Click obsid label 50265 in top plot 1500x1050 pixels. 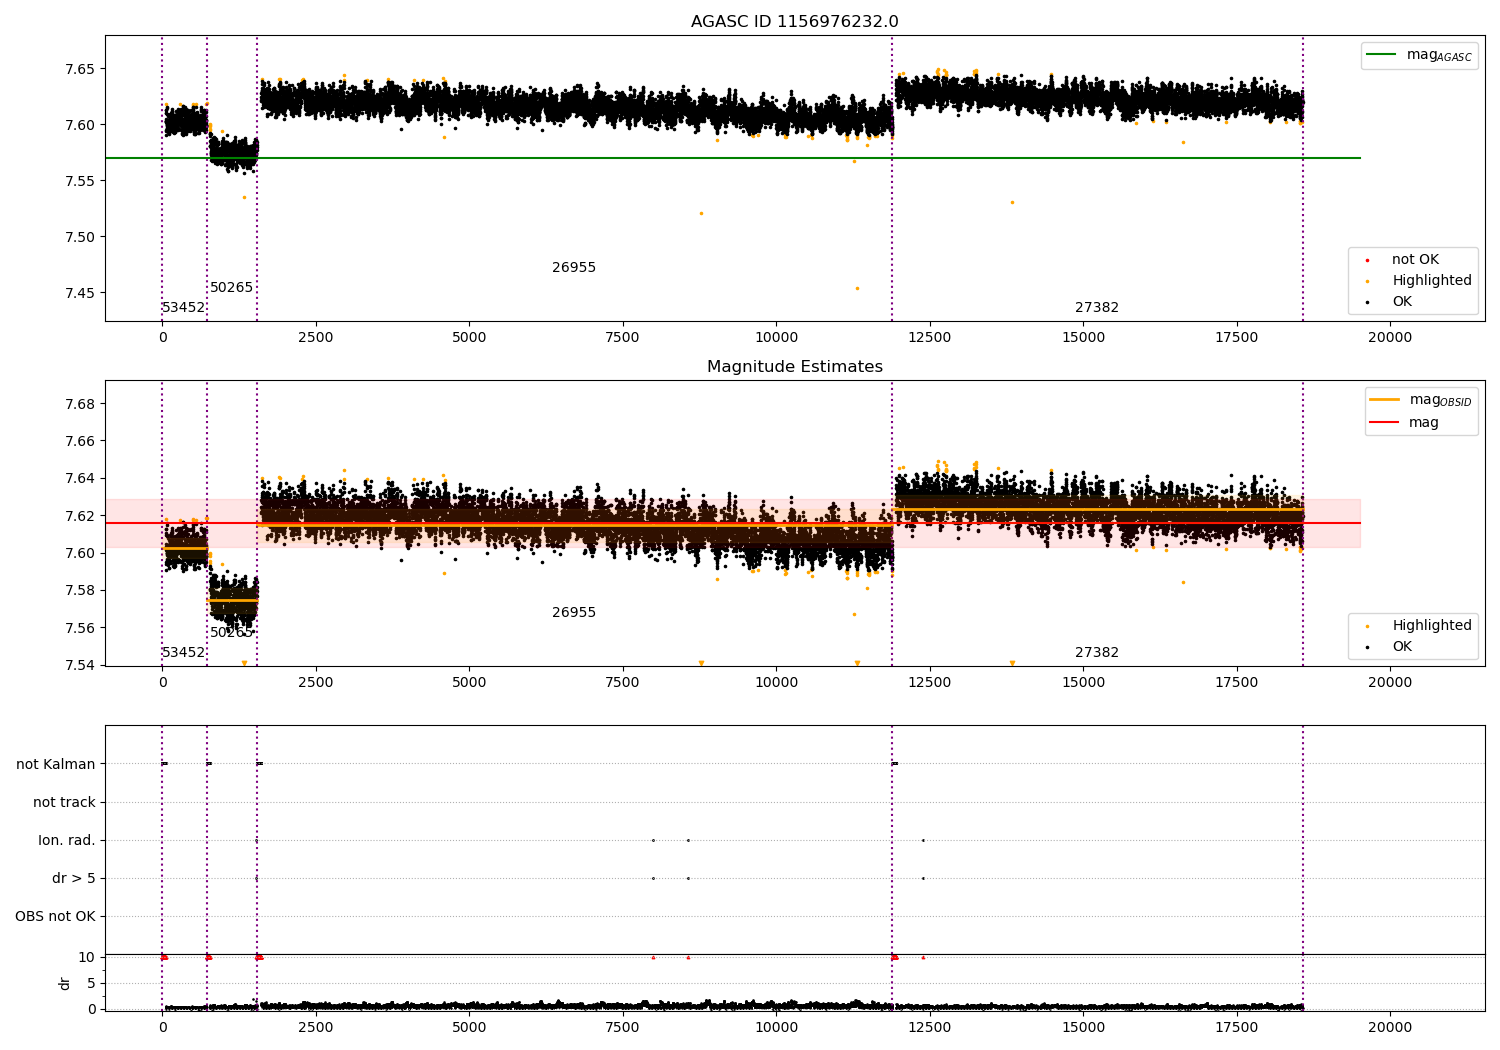pos(232,288)
